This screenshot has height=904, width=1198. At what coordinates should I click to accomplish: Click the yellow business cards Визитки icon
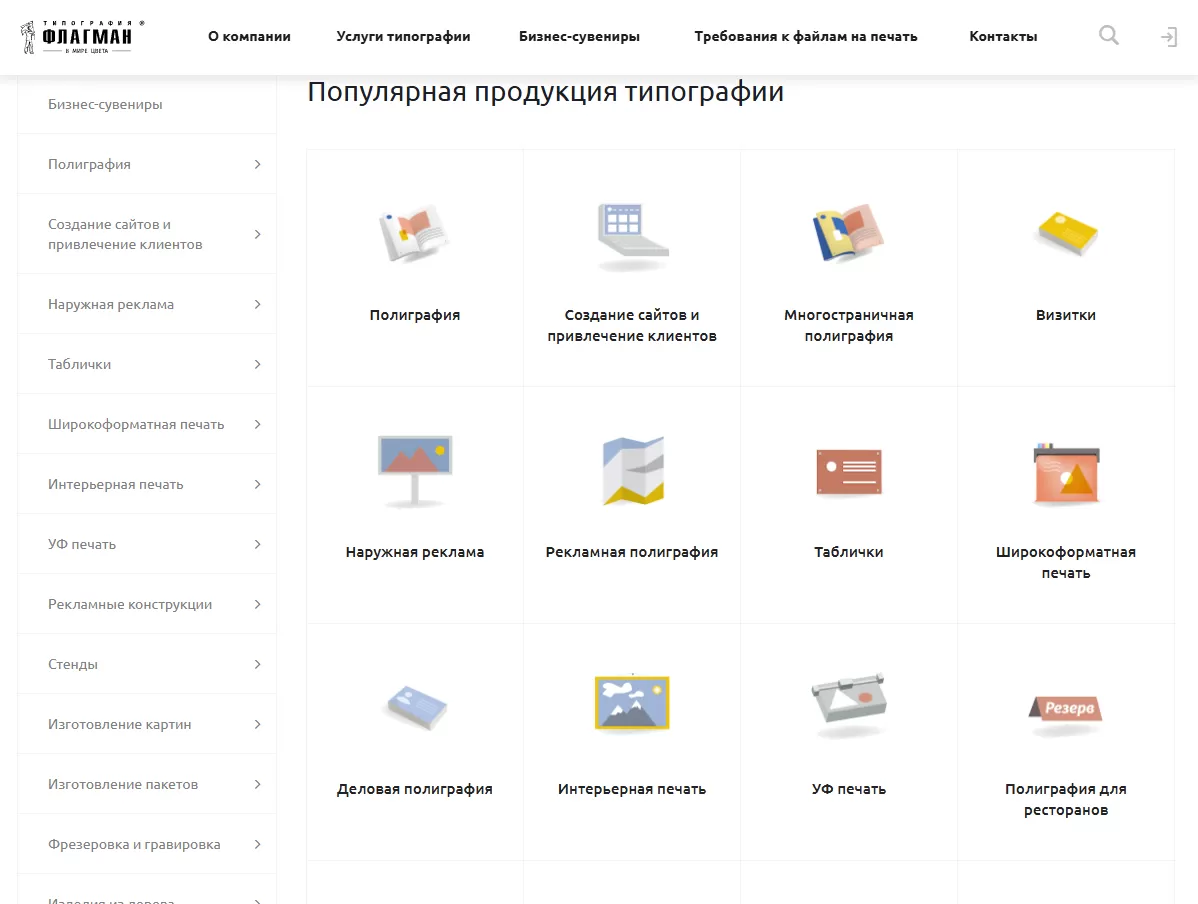pos(1066,234)
